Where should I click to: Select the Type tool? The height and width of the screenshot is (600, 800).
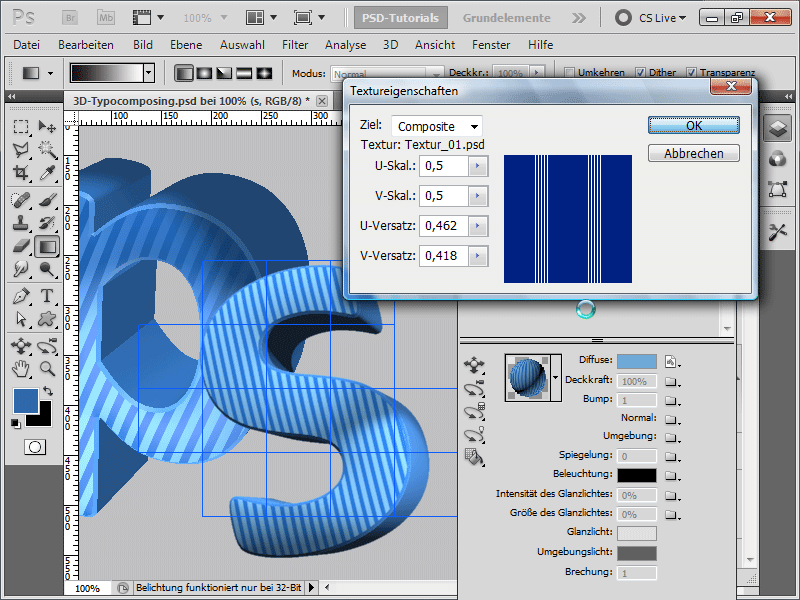(x=47, y=296)
